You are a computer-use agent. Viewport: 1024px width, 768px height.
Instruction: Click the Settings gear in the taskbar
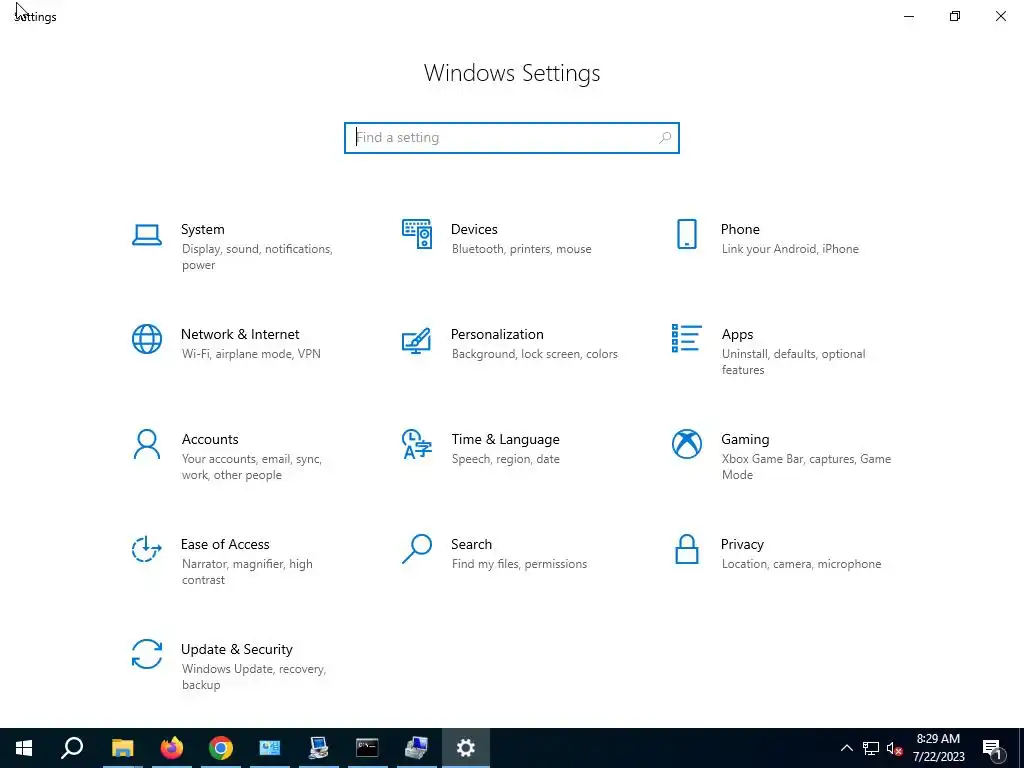[x=466, y=748]
